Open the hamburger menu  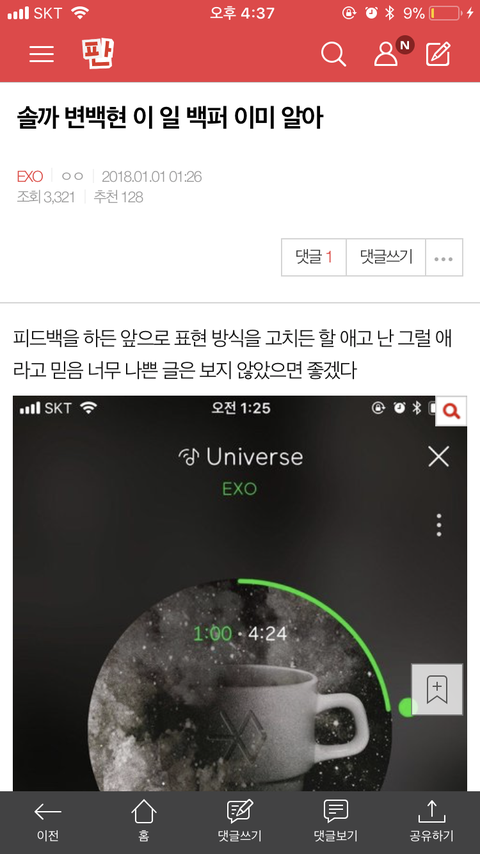click(41, 54)
